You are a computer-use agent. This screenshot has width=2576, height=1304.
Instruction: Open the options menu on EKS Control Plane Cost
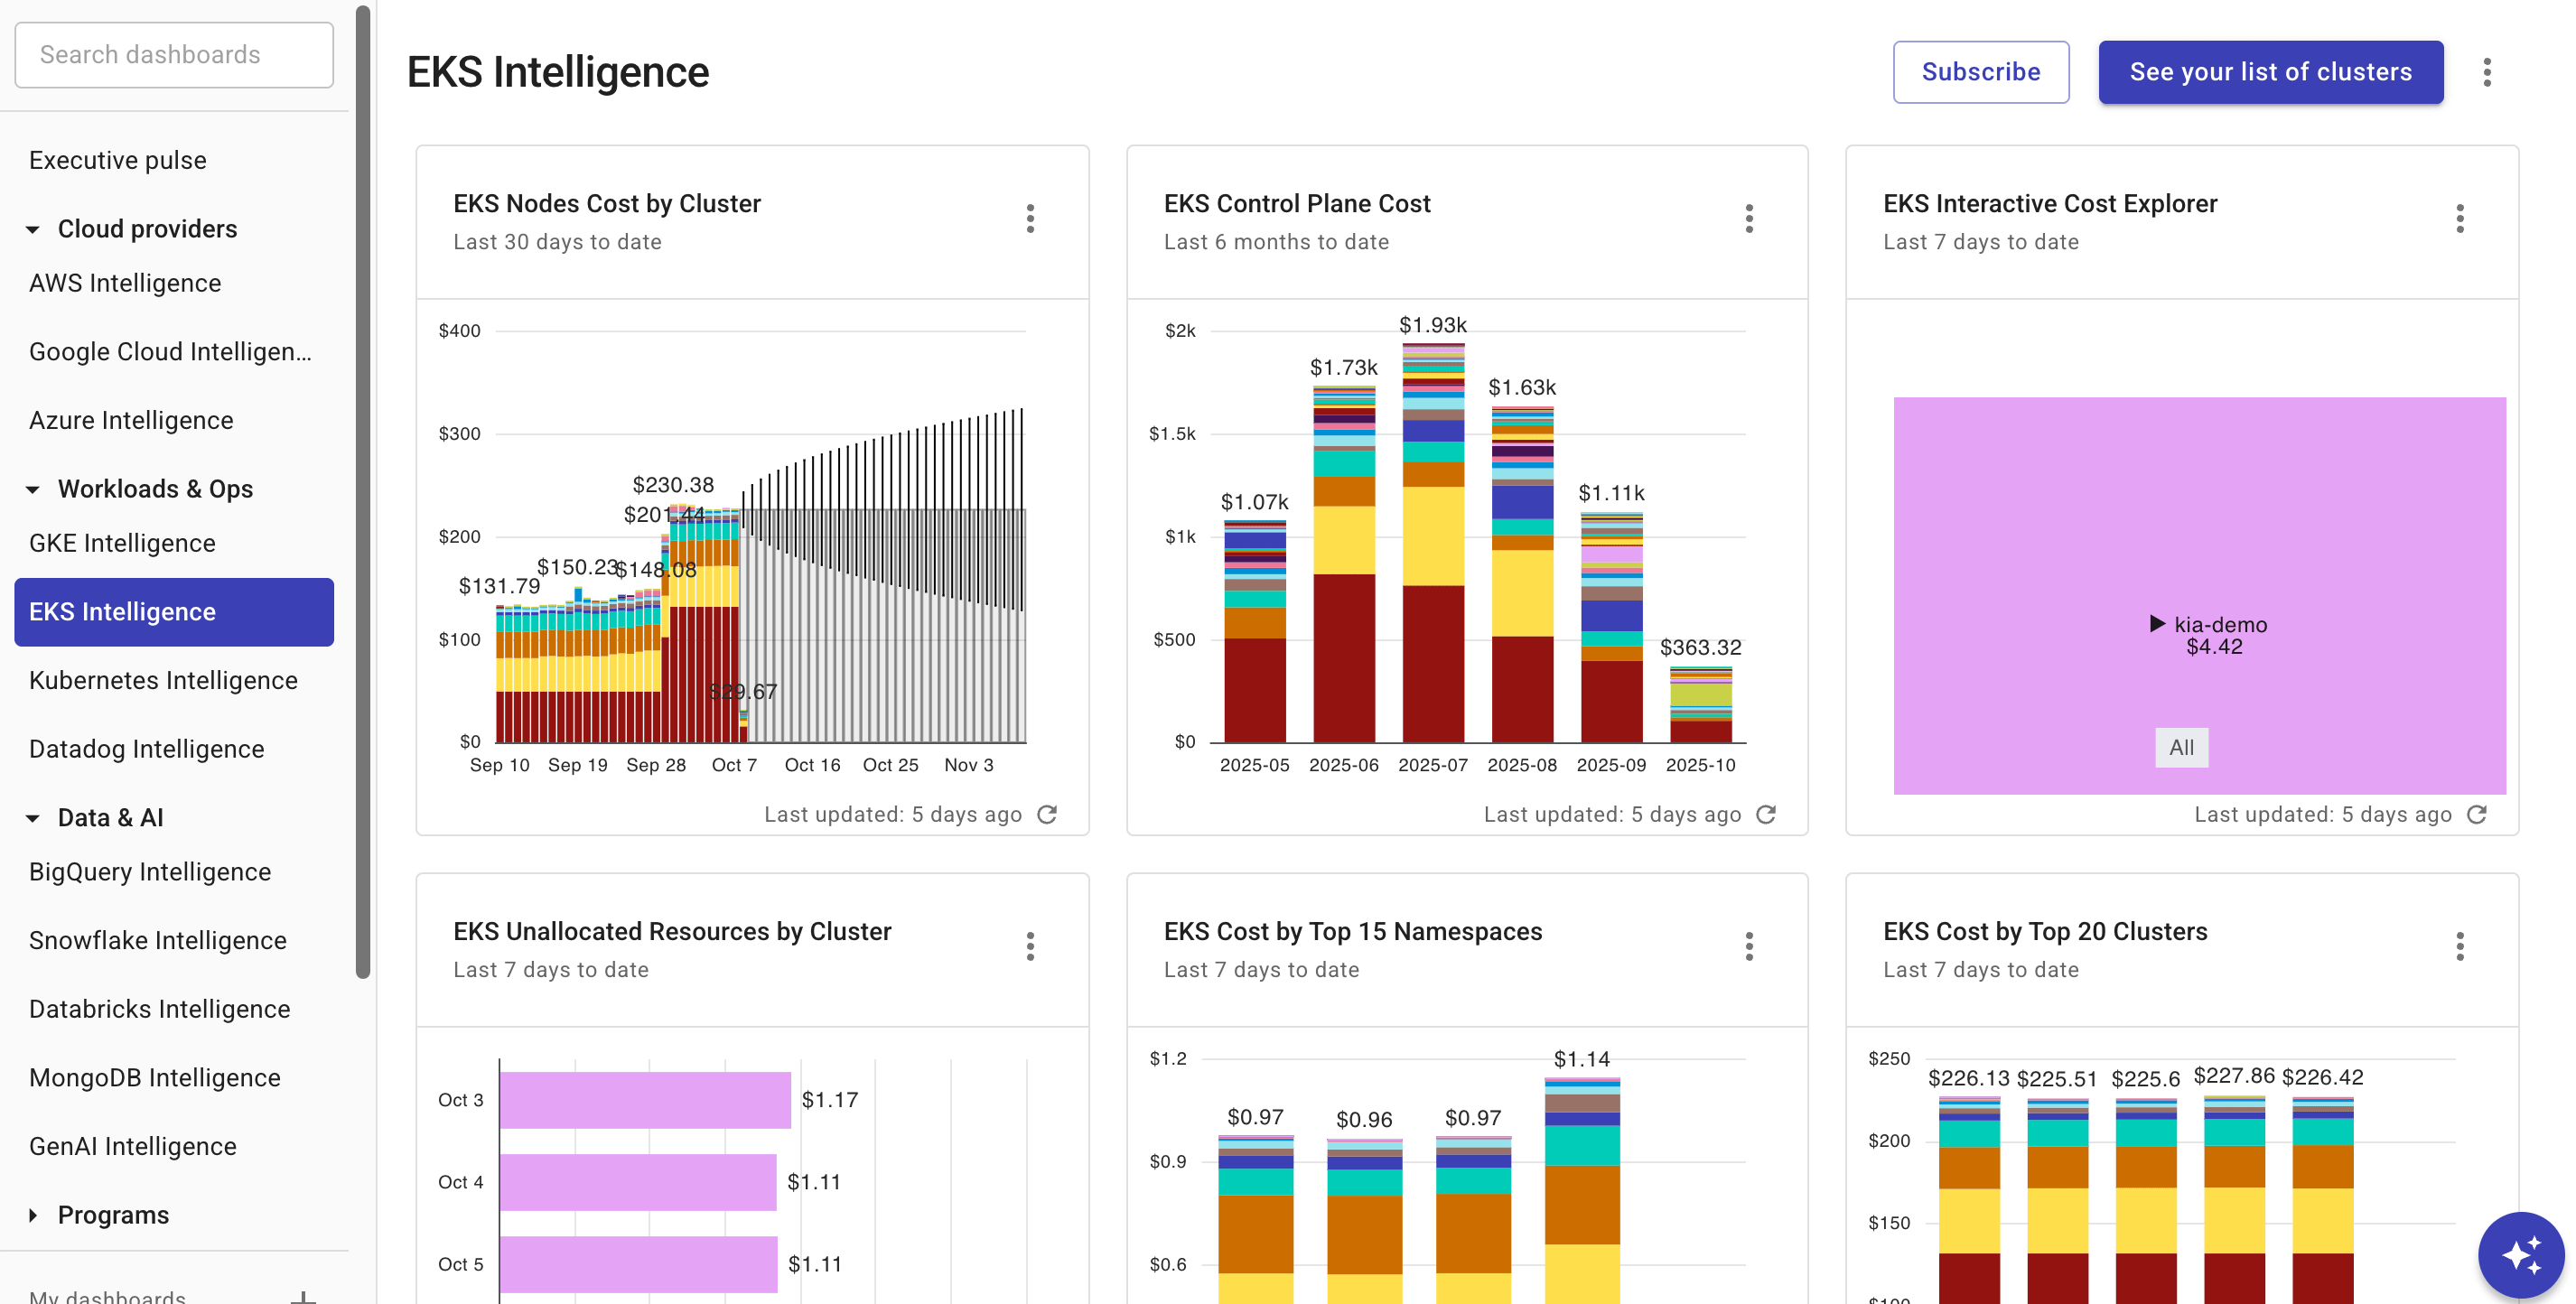[1749, 219]
